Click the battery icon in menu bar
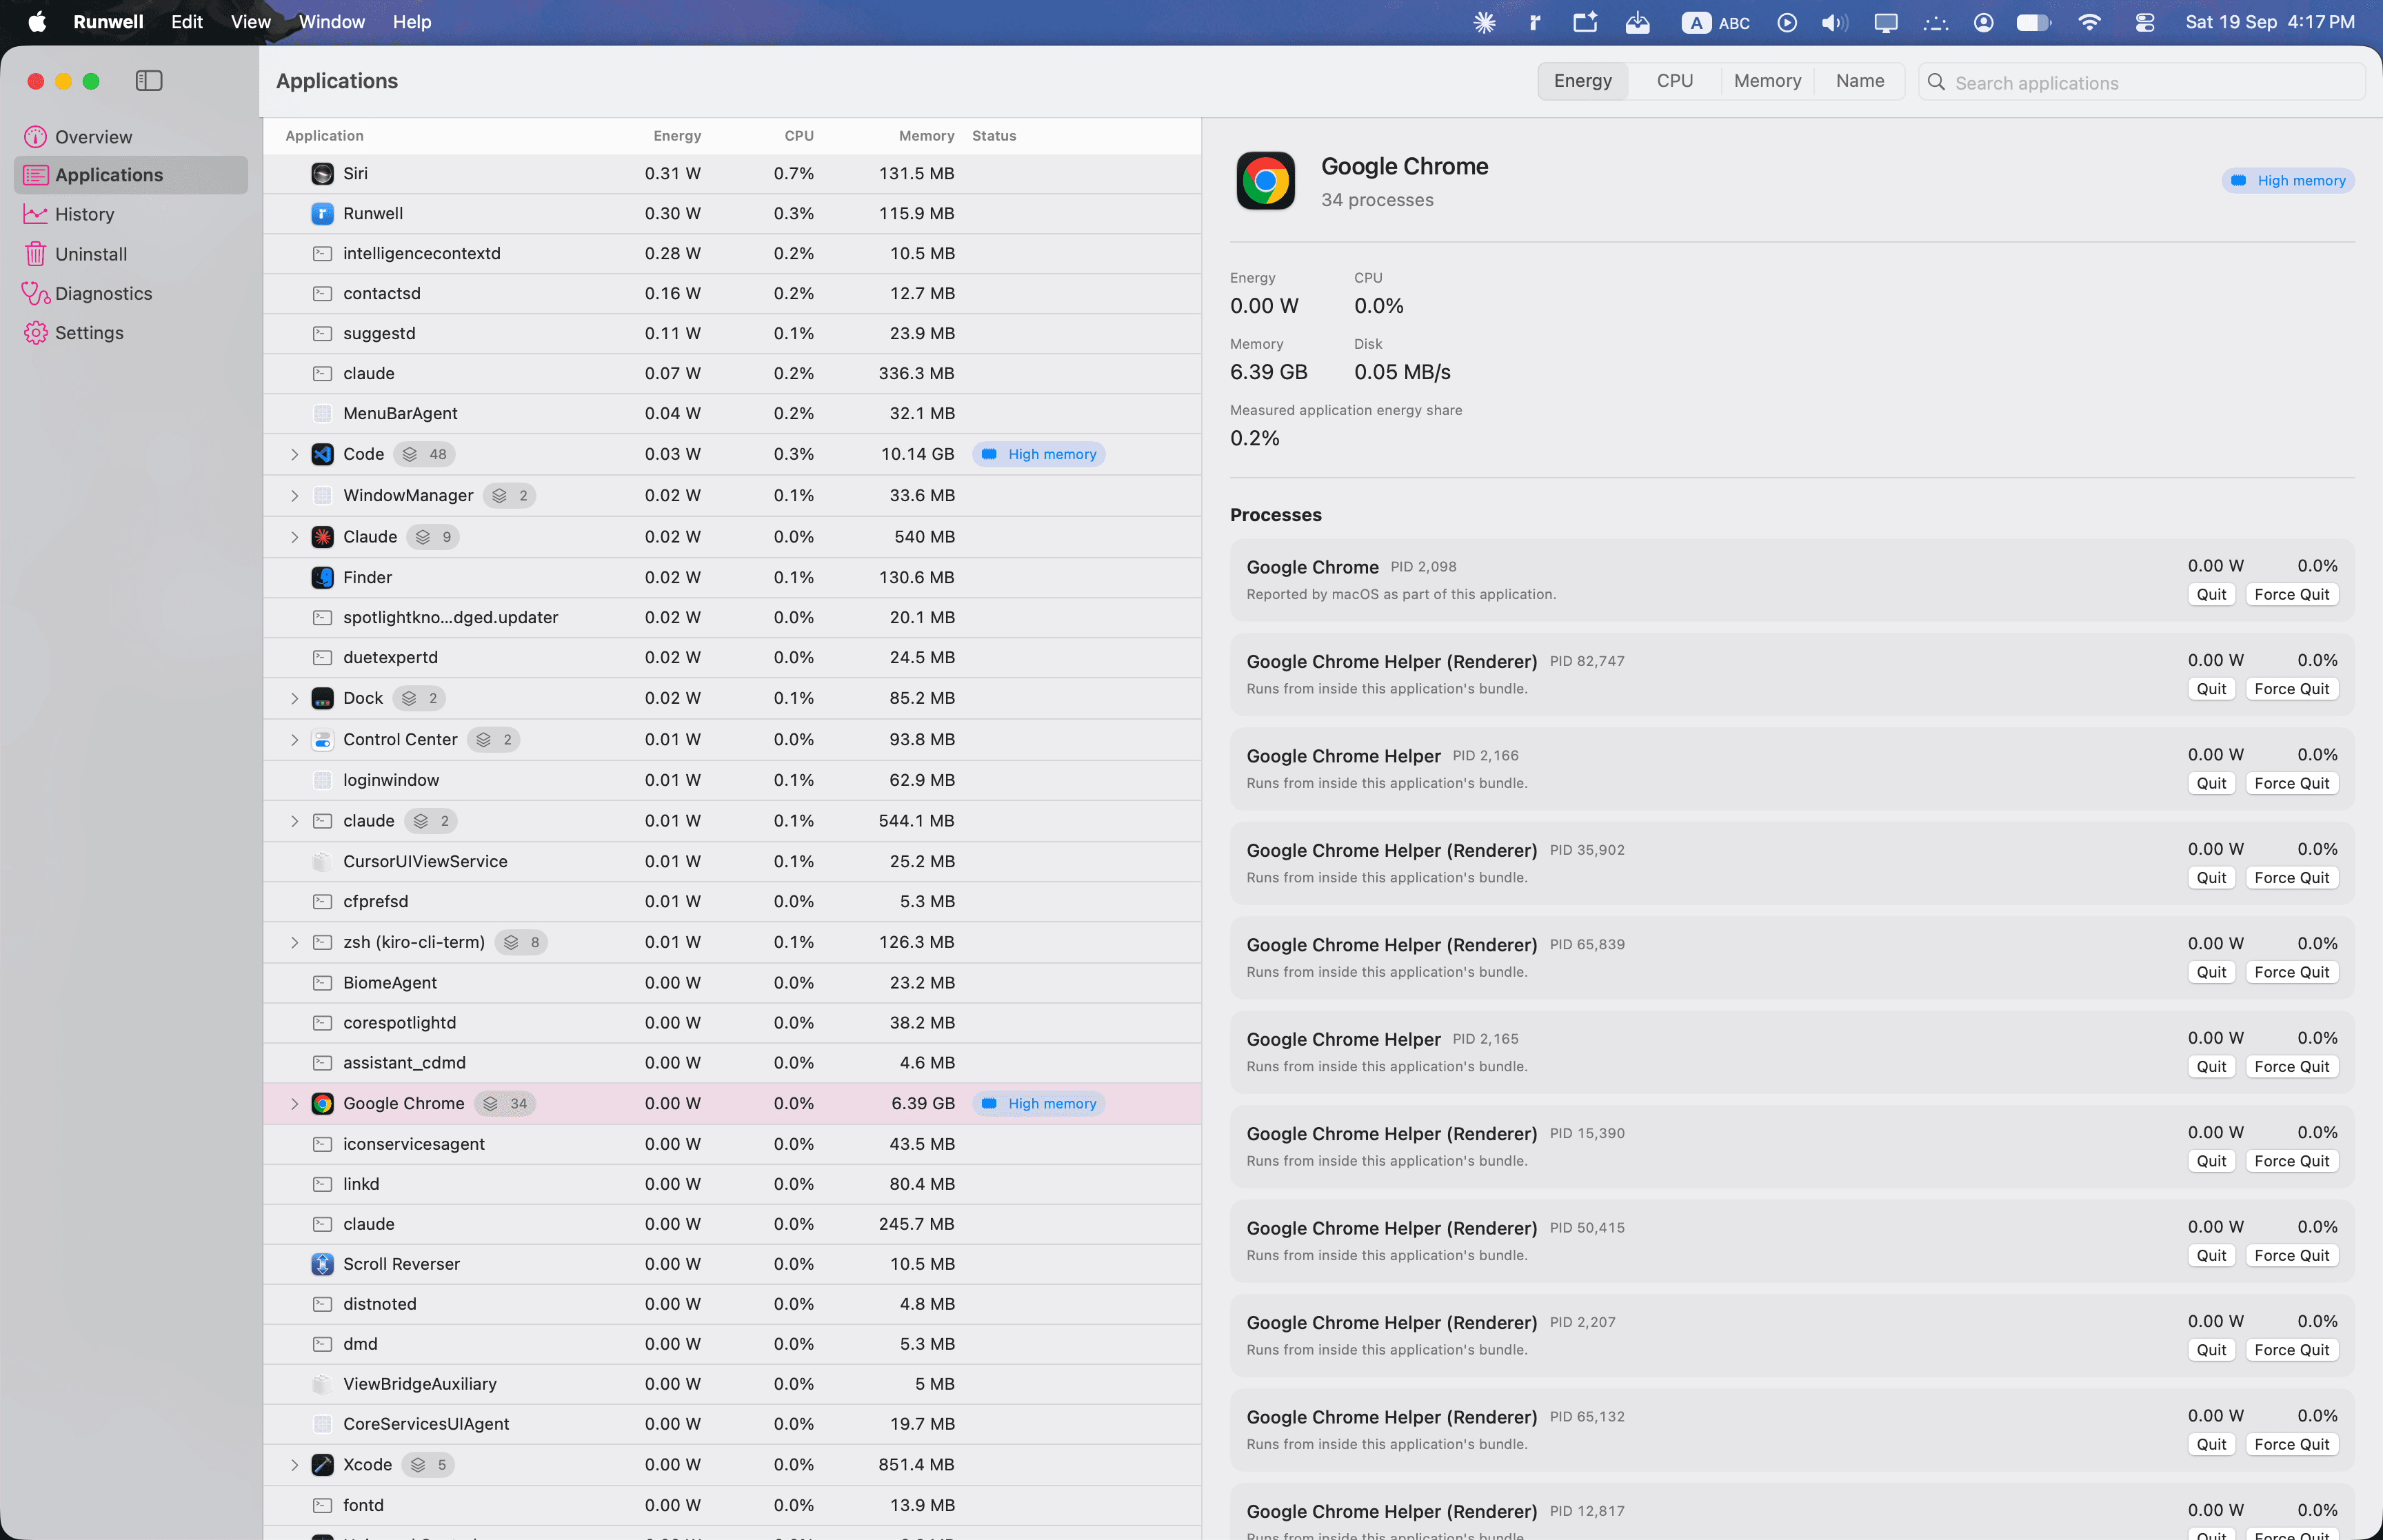This screenshot has width=2383, height=1540. click(x=2033, y=22)
